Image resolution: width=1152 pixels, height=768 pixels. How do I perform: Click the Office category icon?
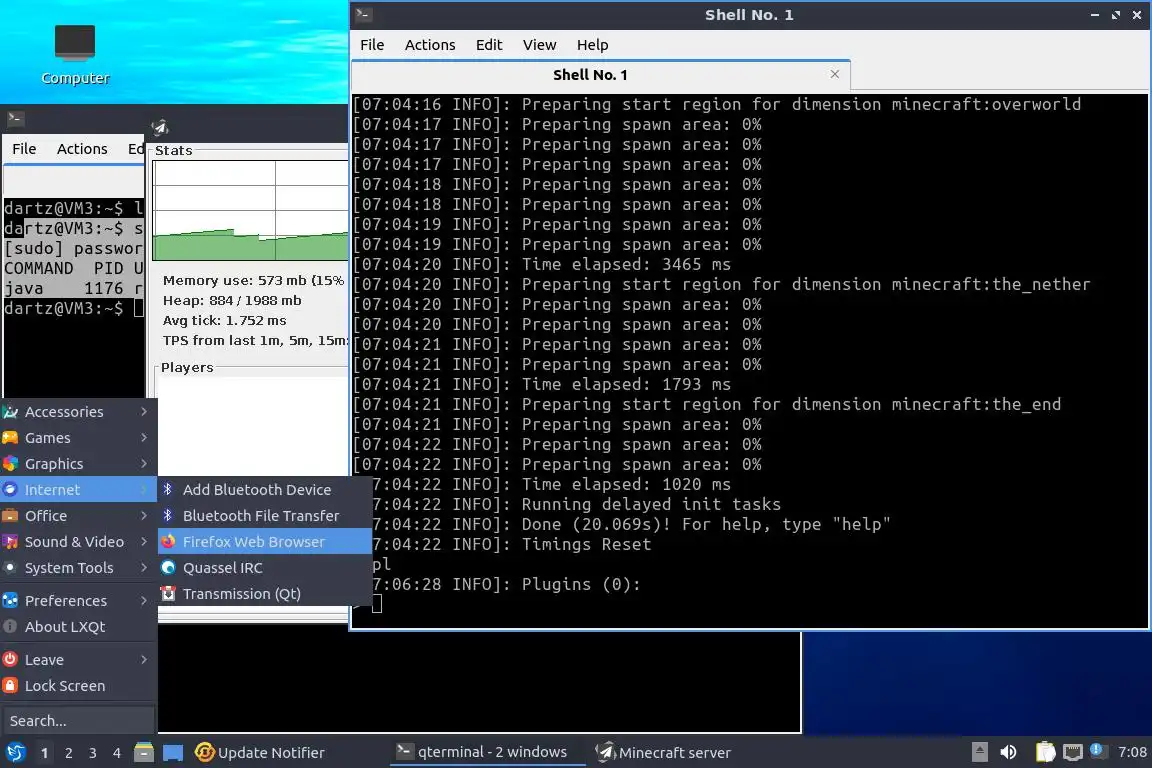coord(10,516)
